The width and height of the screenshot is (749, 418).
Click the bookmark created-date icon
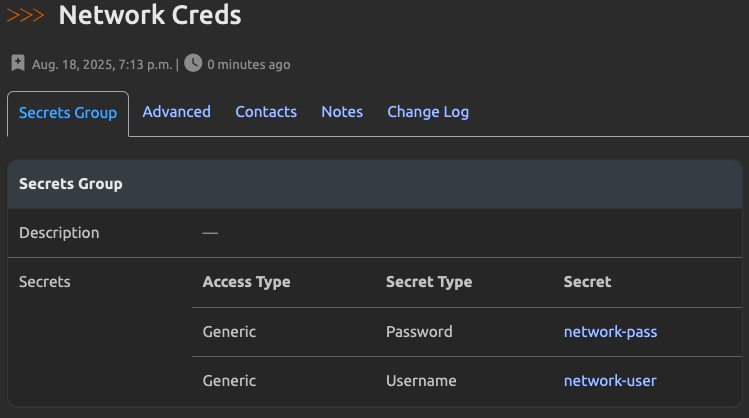(18, 63)
